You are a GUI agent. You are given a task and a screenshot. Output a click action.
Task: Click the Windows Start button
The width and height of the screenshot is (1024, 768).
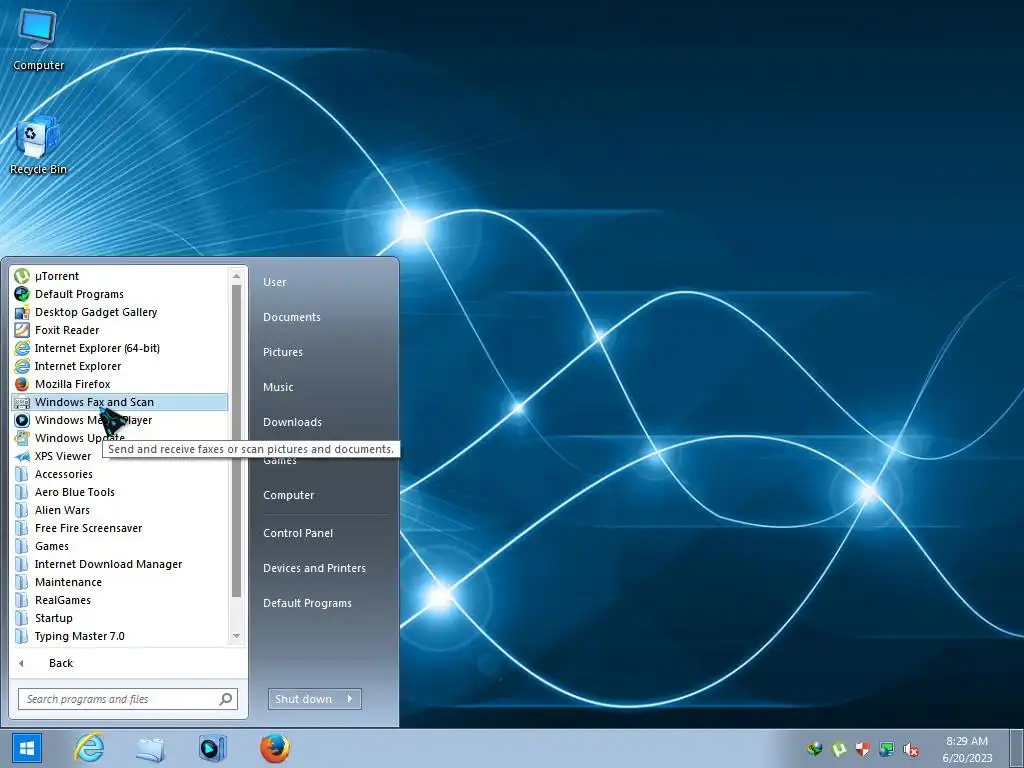click(27, 748)
